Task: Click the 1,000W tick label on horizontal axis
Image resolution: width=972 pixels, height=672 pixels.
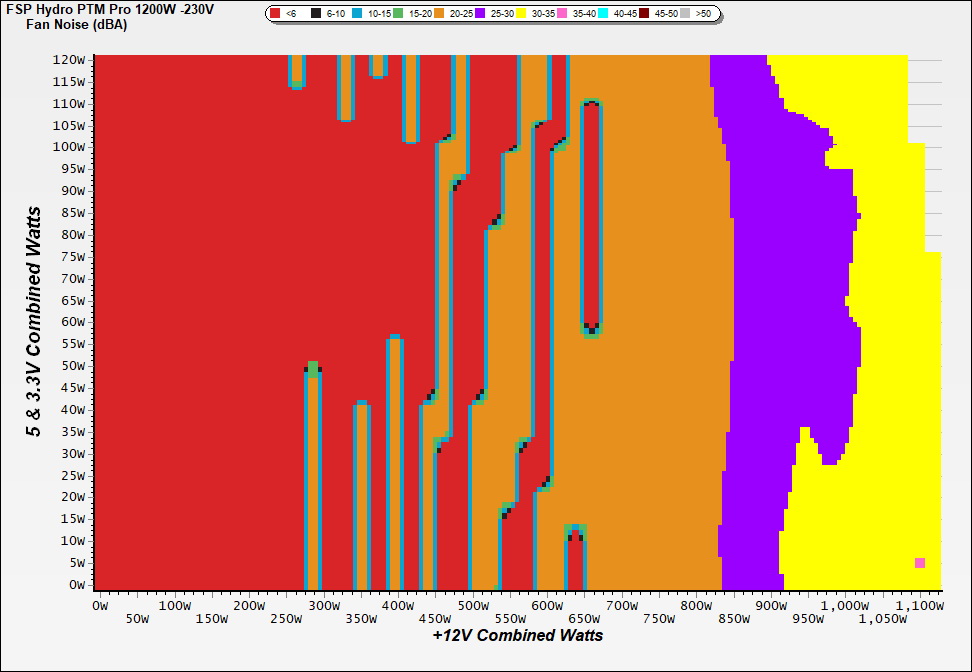Action: [x=844, y=605]
